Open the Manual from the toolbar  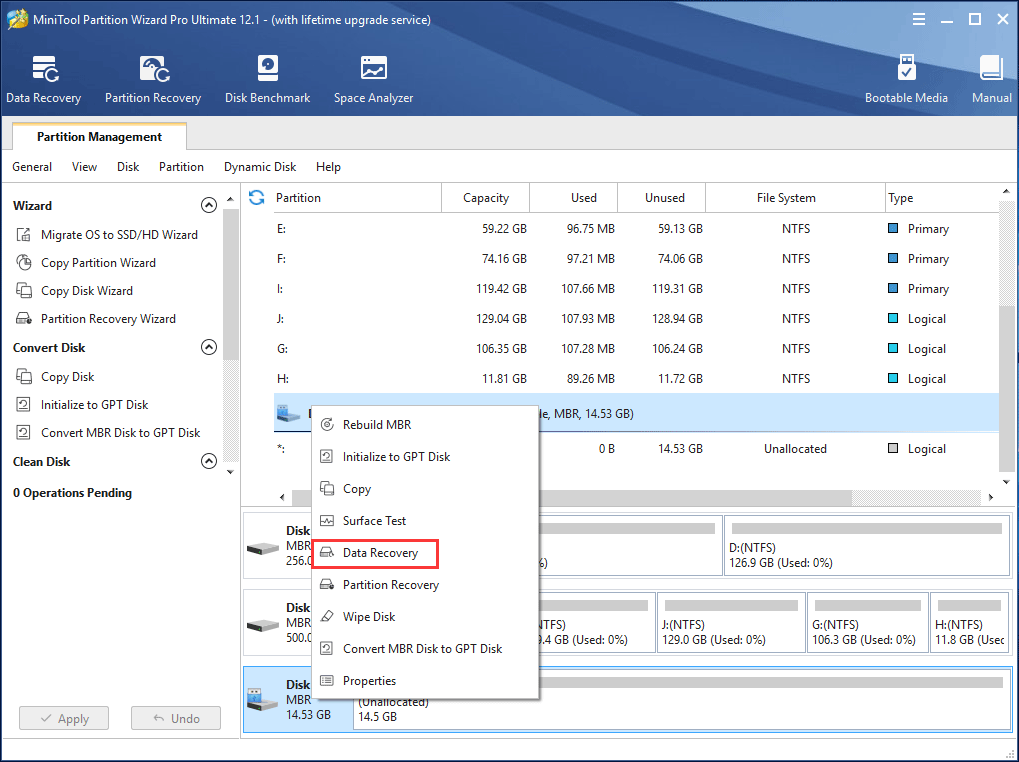990,78
